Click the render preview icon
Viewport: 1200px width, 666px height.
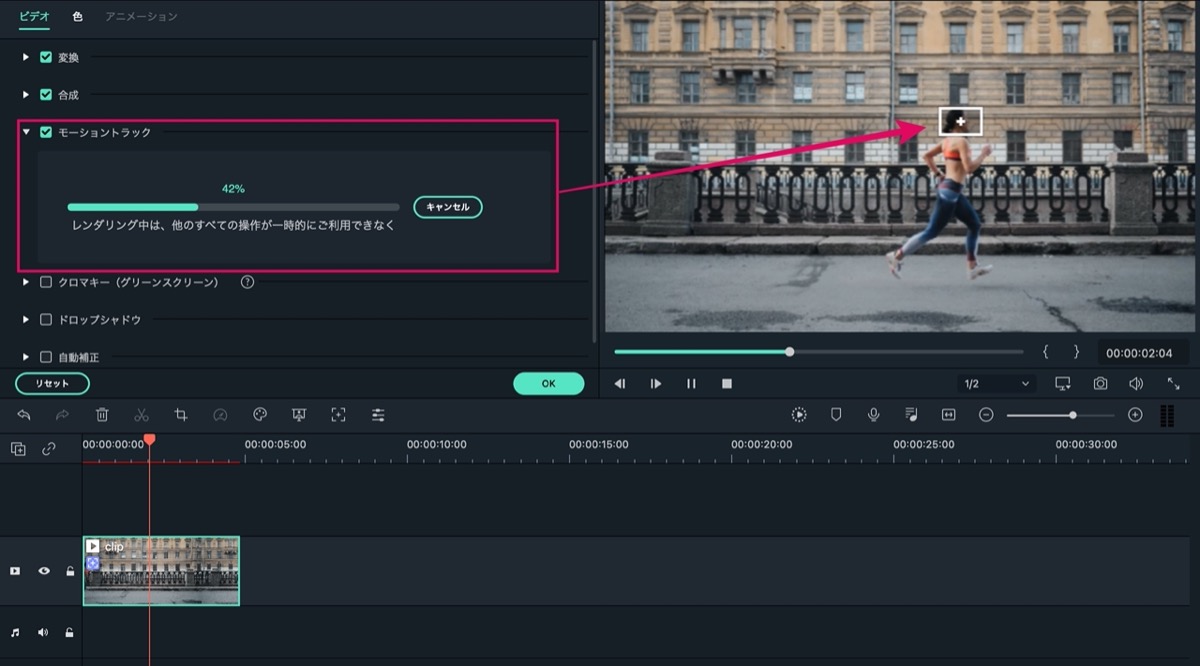pos(799,415)
